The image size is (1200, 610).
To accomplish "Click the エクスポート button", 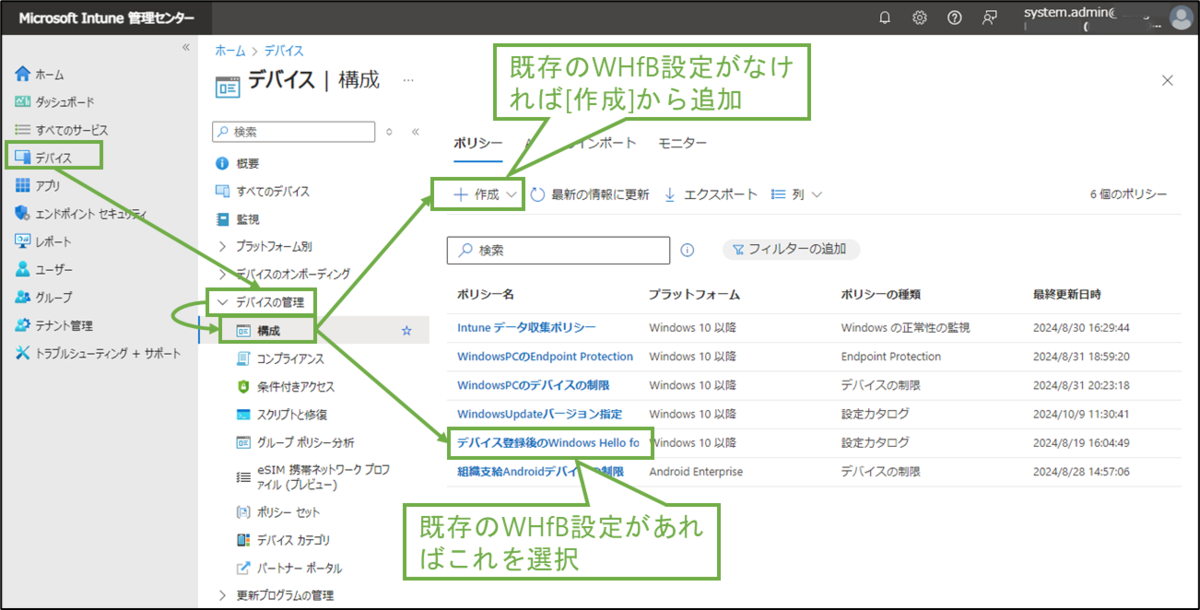I will pos(711,194).
